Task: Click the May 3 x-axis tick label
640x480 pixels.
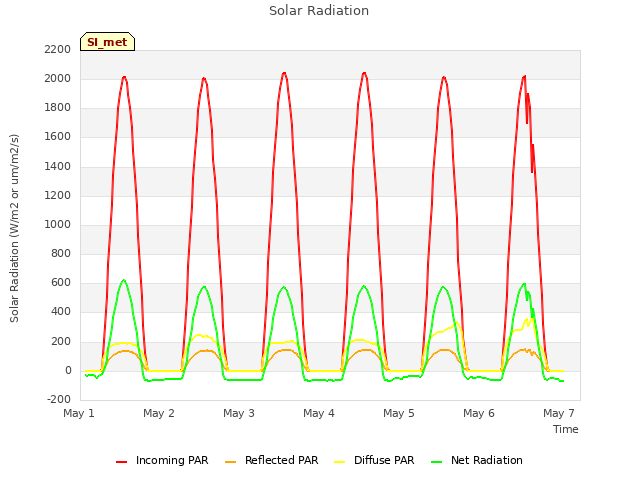Action: [239, 413]
